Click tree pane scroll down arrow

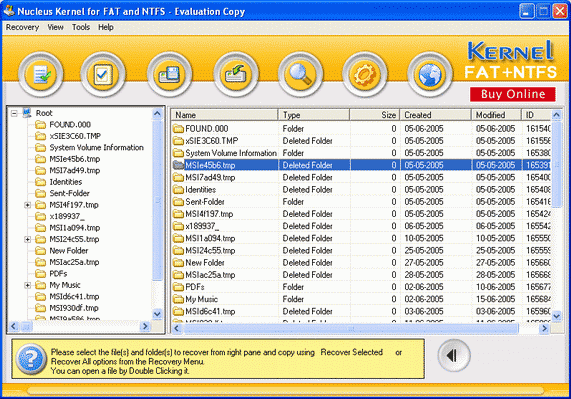click(157, 313)
